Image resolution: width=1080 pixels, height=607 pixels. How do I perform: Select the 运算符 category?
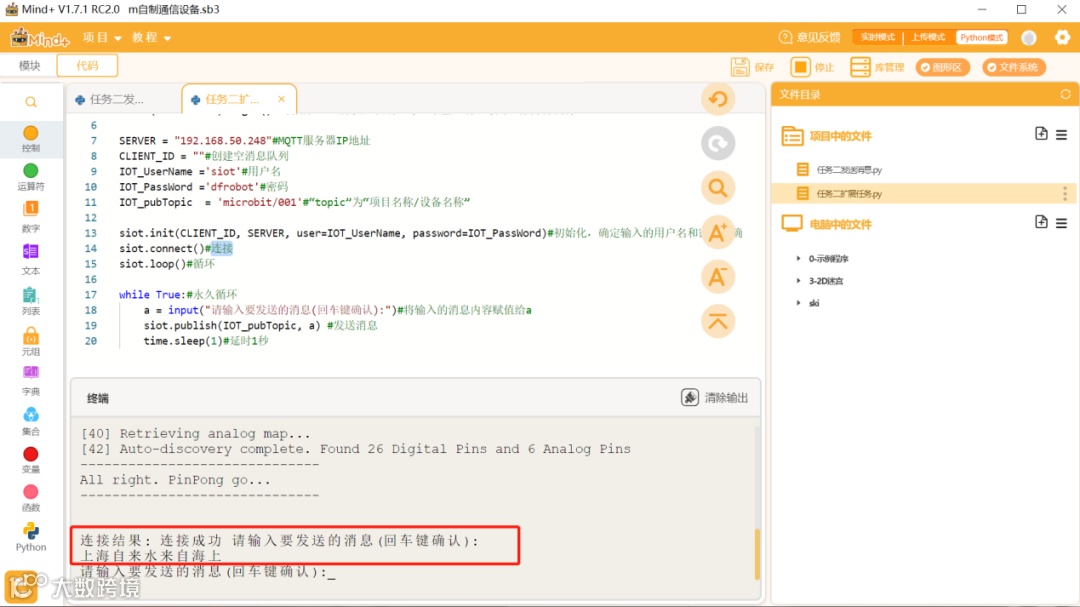[x=30, y=177]
